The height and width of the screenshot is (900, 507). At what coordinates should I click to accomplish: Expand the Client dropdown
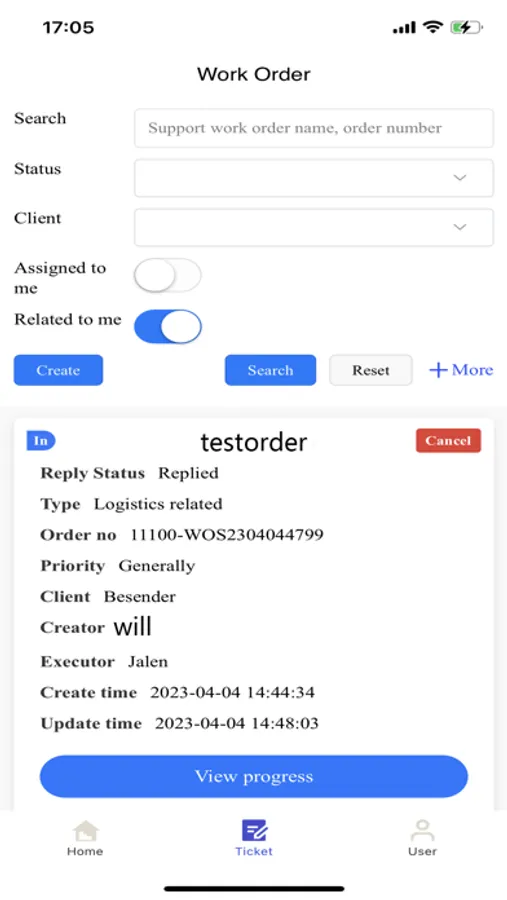(x=314, y=227)
